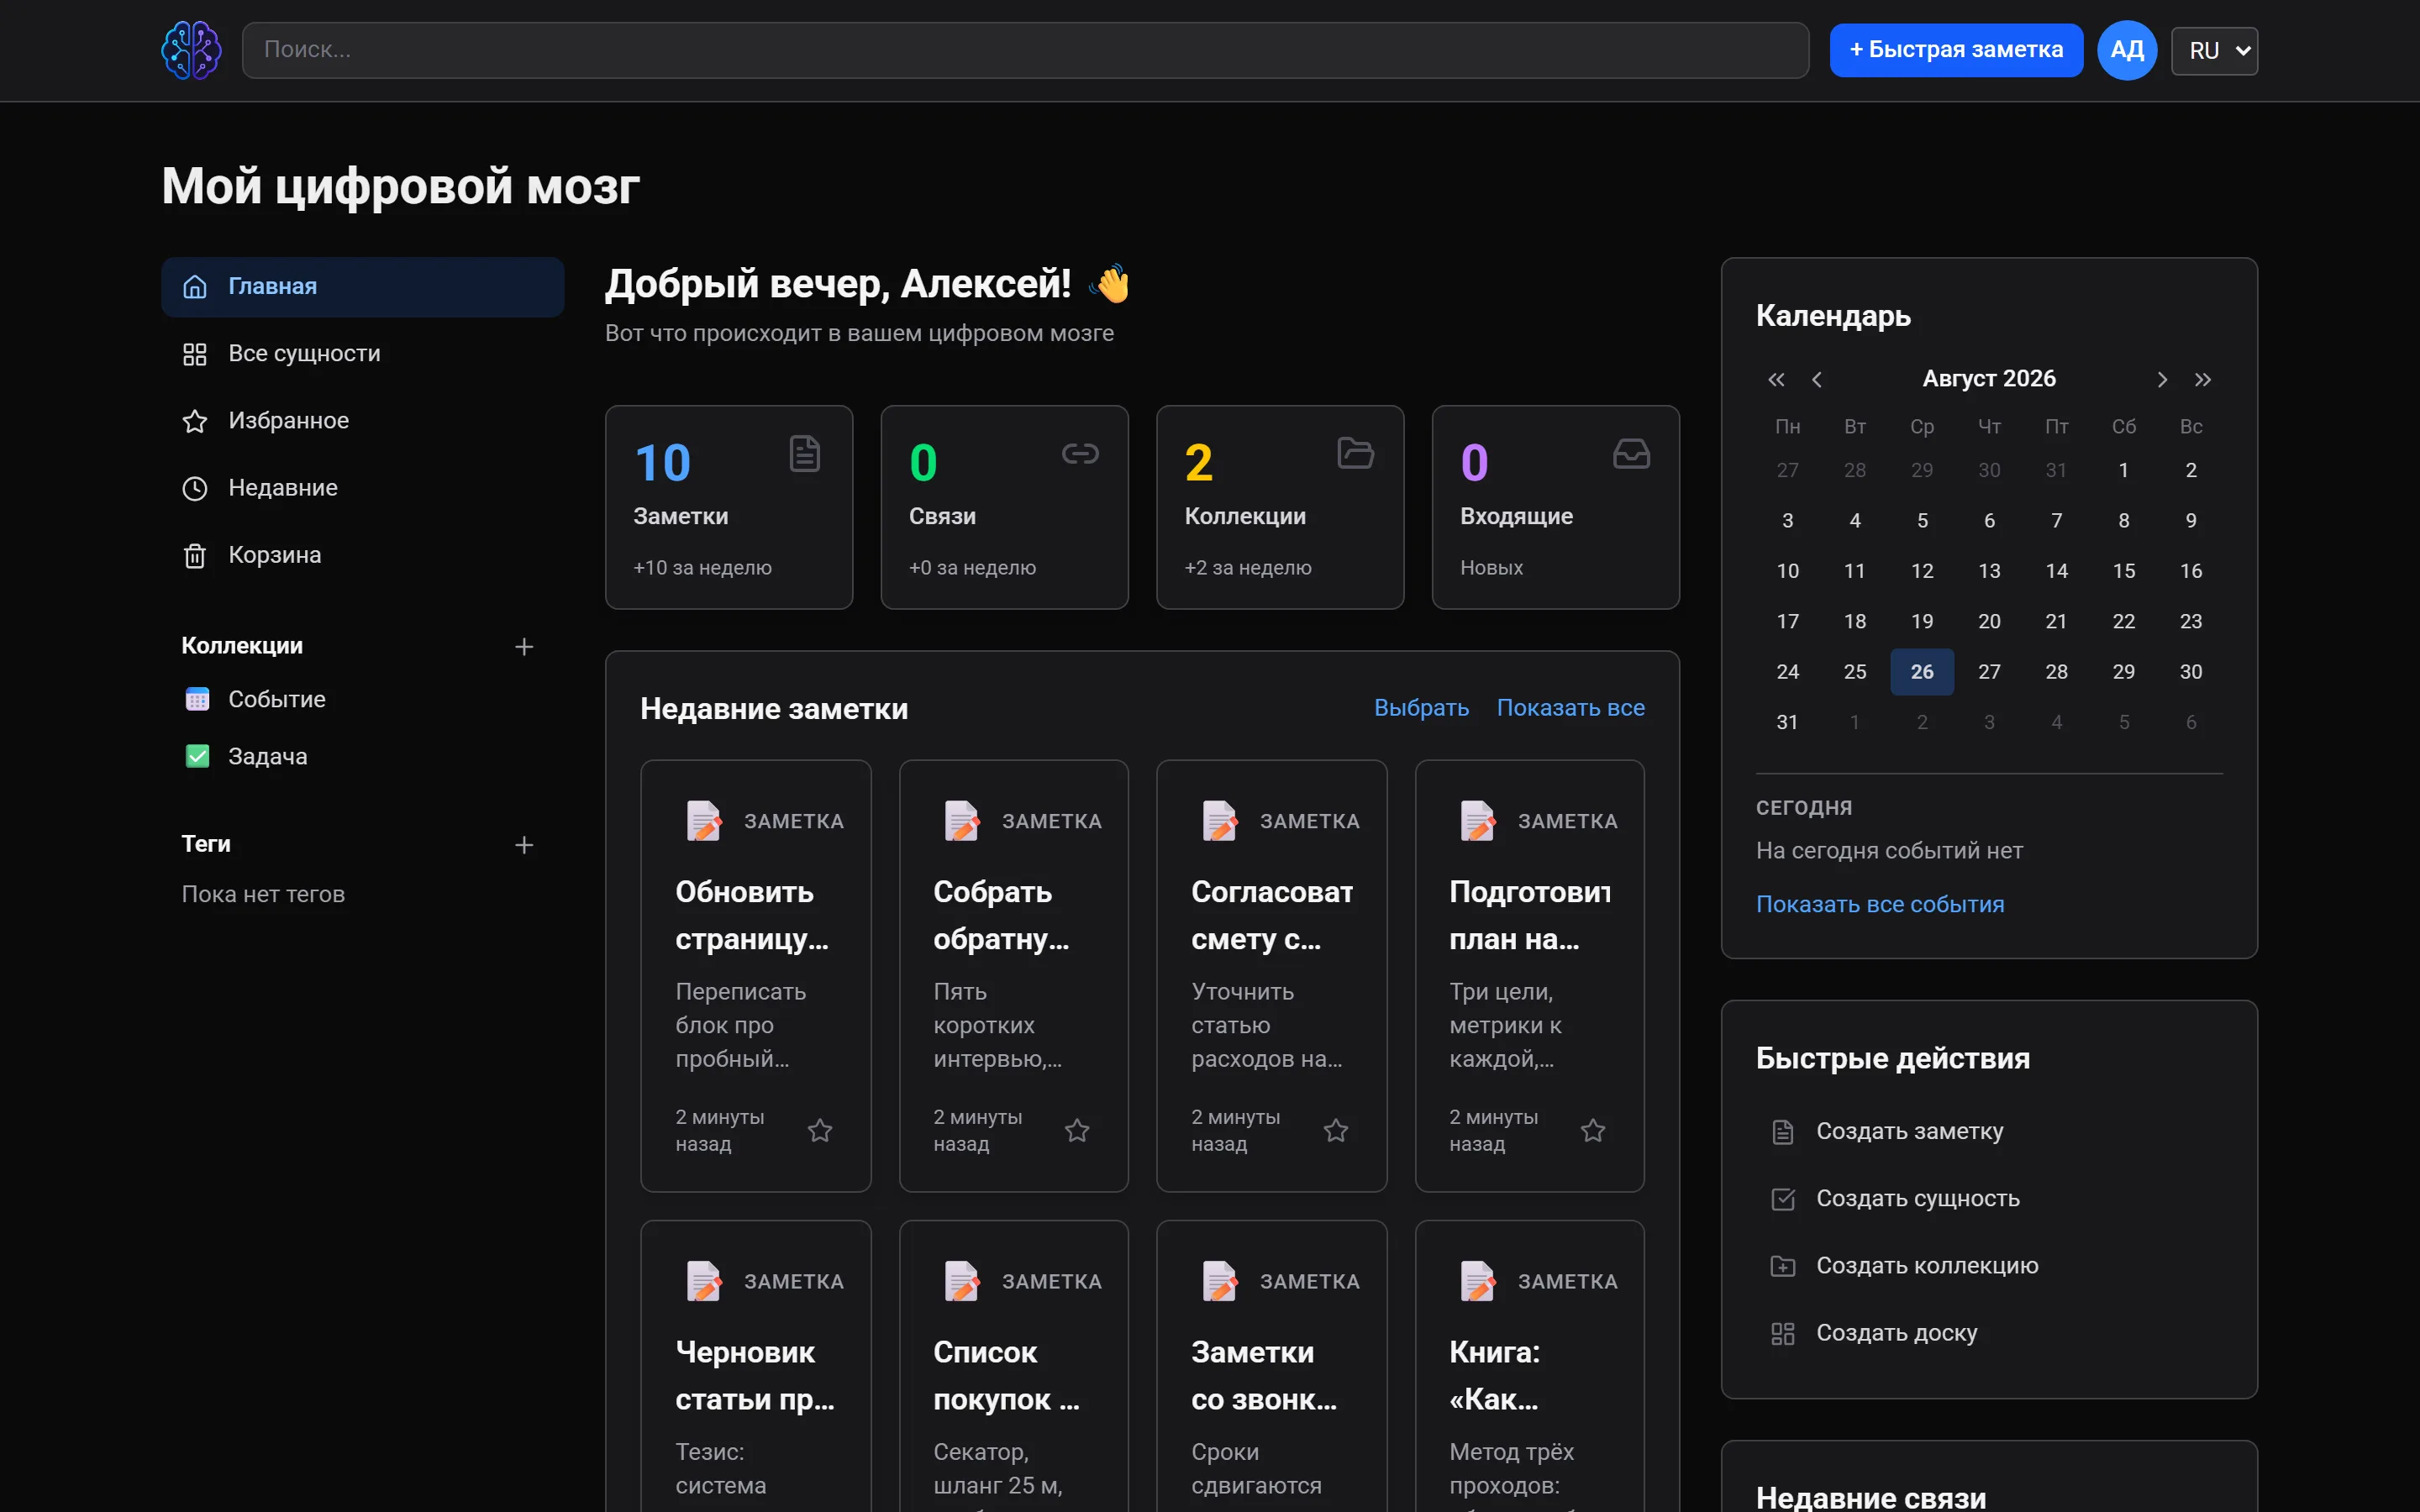Image resolution: width=2420 pixels, height=1512 pixels.
Task: Click the Создать сущность quick action
Action: coord(1989,1198)
